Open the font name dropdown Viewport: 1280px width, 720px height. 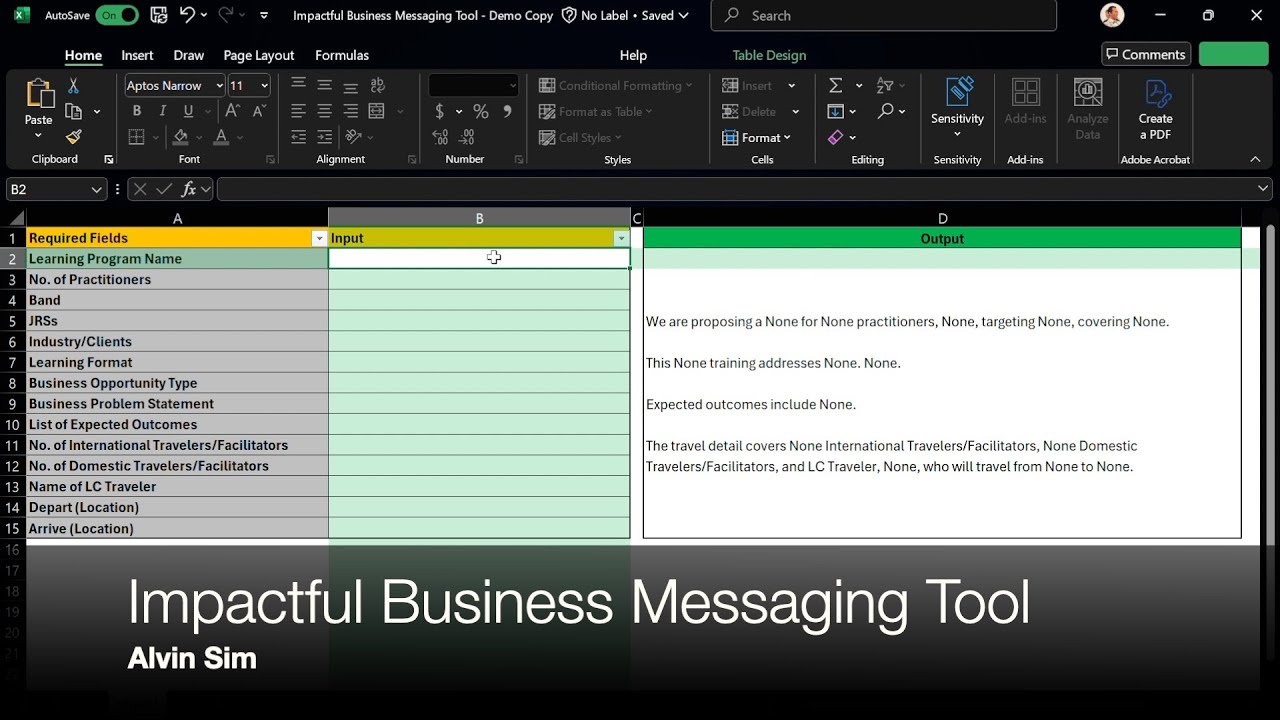(x=219, y=86)
